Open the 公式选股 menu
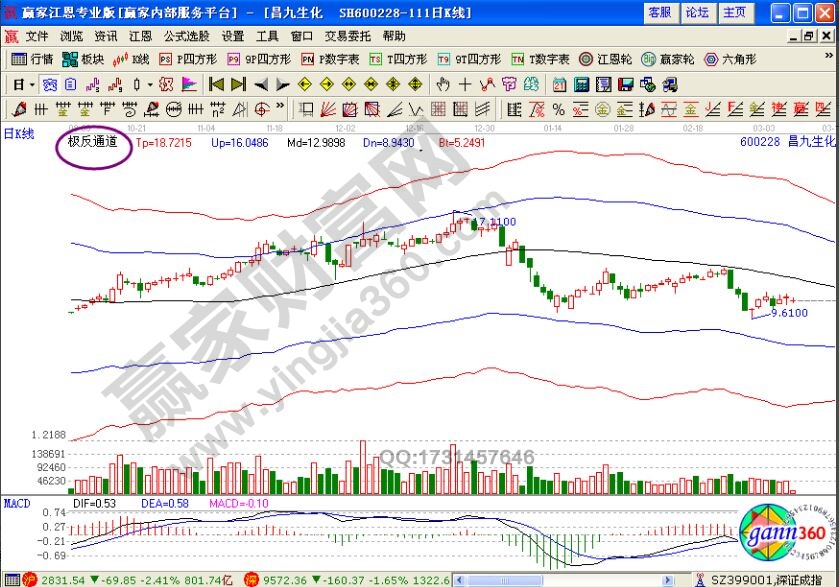This screenshot has height=587, width=839. click(x=186, y=36)
